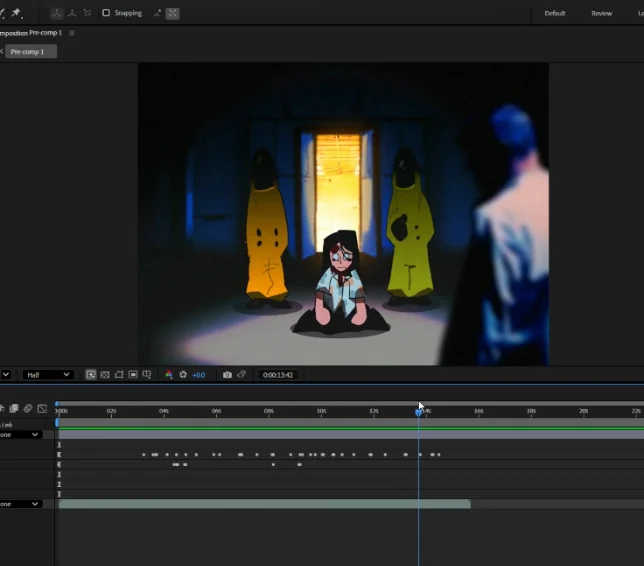
Task: Open the magnification dropdown arrow
Action: point(6,375)
